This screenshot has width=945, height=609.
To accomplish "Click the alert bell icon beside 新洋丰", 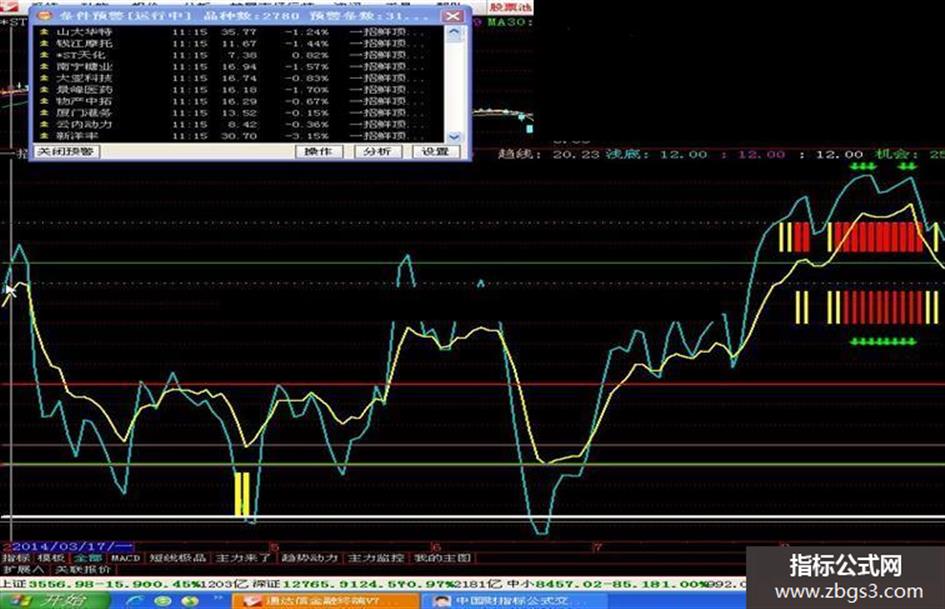I will click(43, 136).
